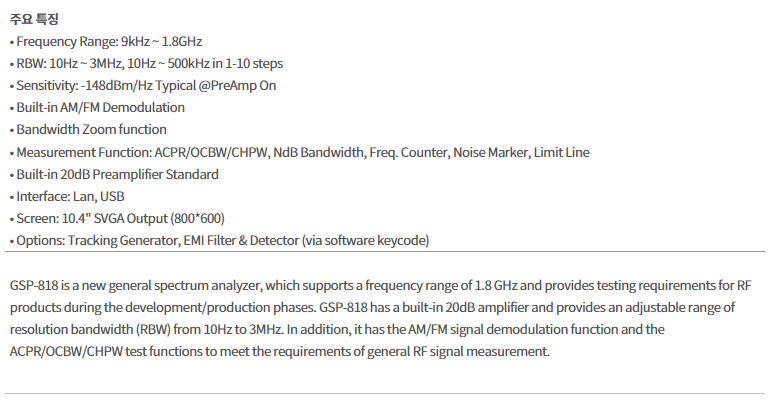The height and width of the screenshot is (405, 768).
Task: Select the Frequency Range 9kHz~1.8GHz line
Action: coord(106,42)
